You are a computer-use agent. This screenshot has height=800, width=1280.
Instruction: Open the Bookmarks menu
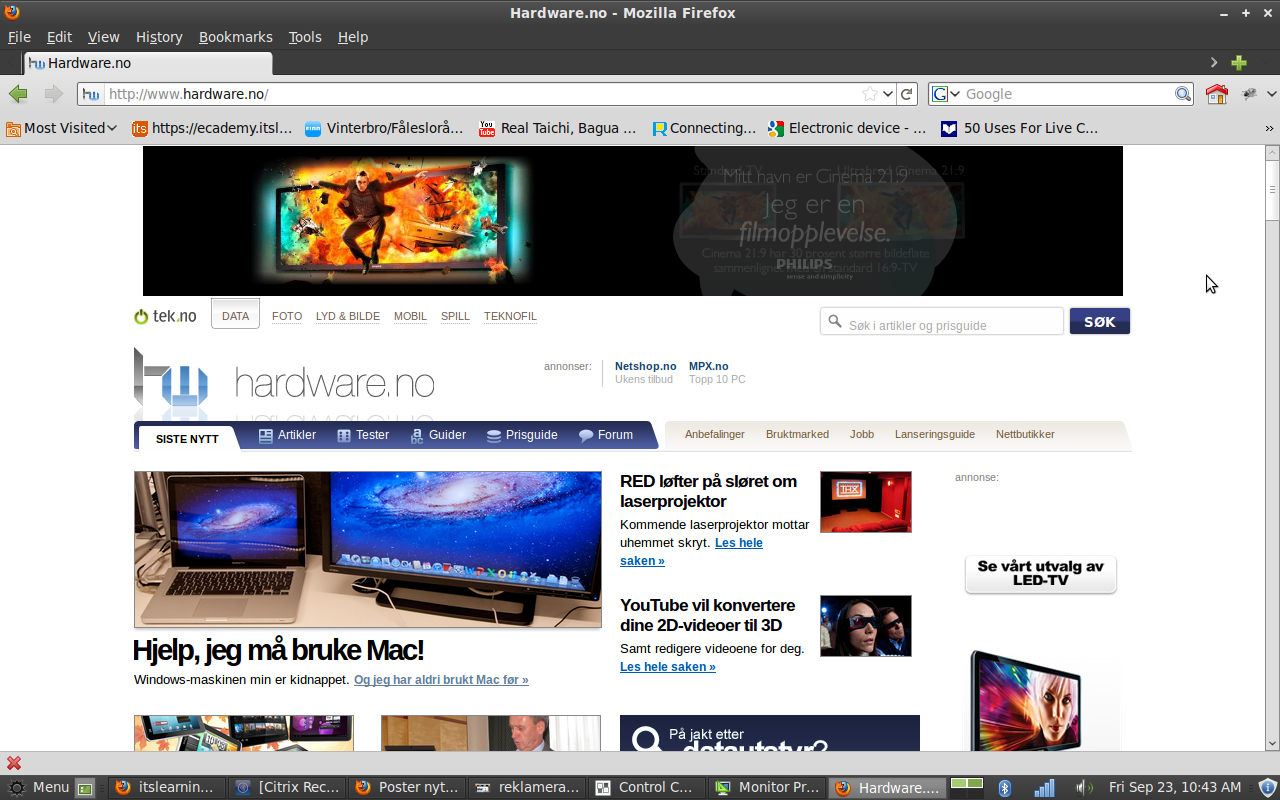[235, 37]
